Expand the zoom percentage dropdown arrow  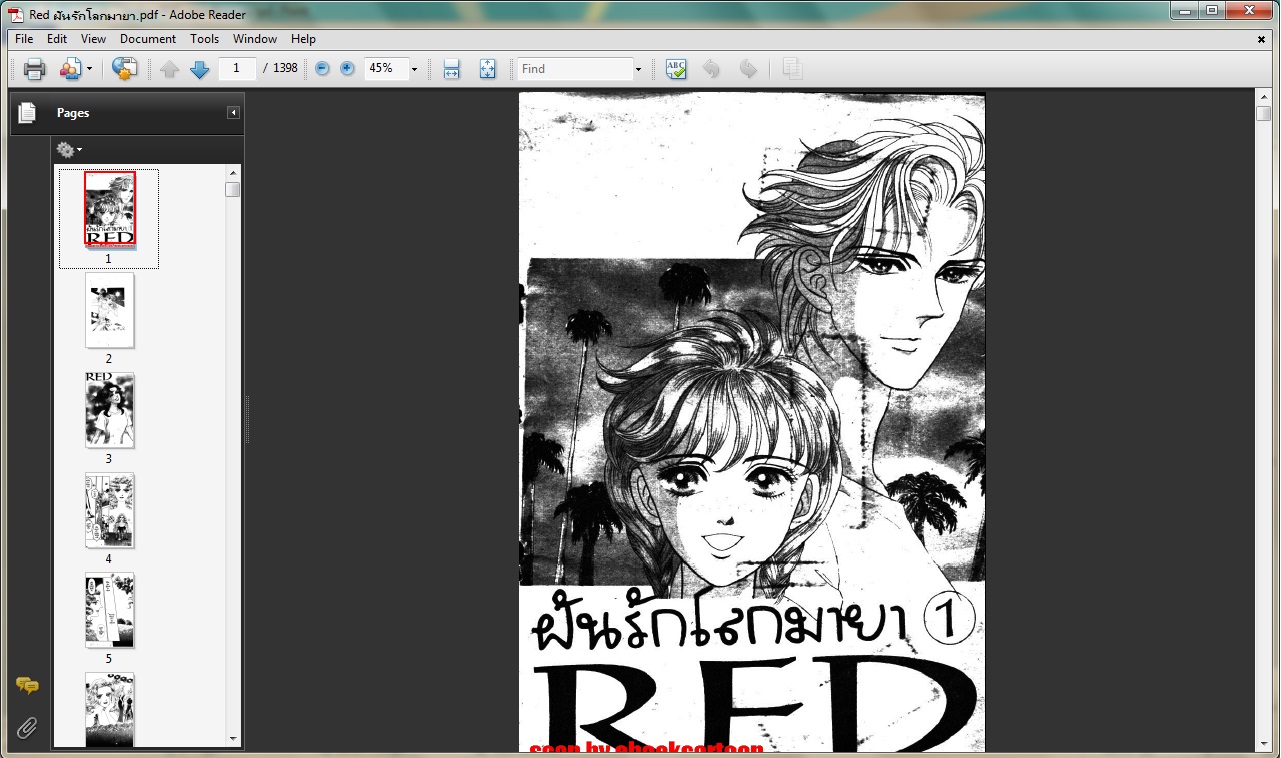(414, 69)
